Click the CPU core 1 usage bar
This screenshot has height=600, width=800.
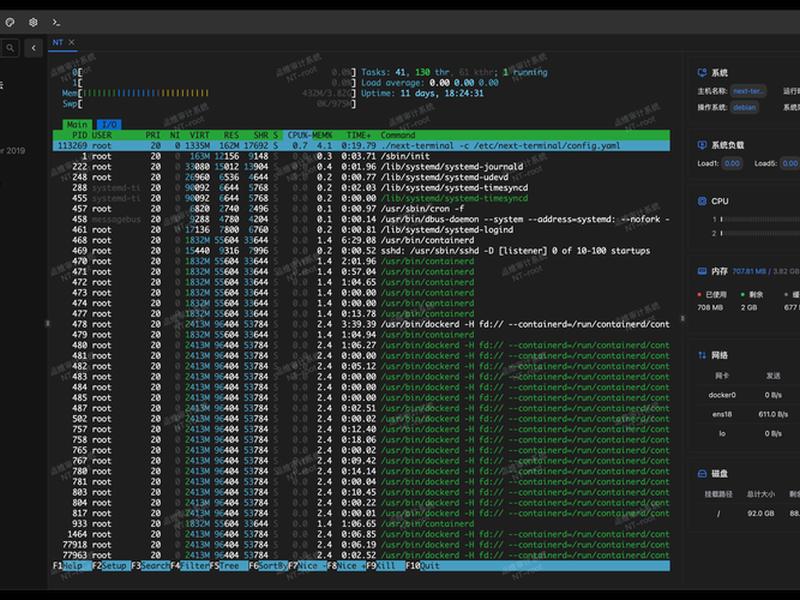[x=760, y=219]
